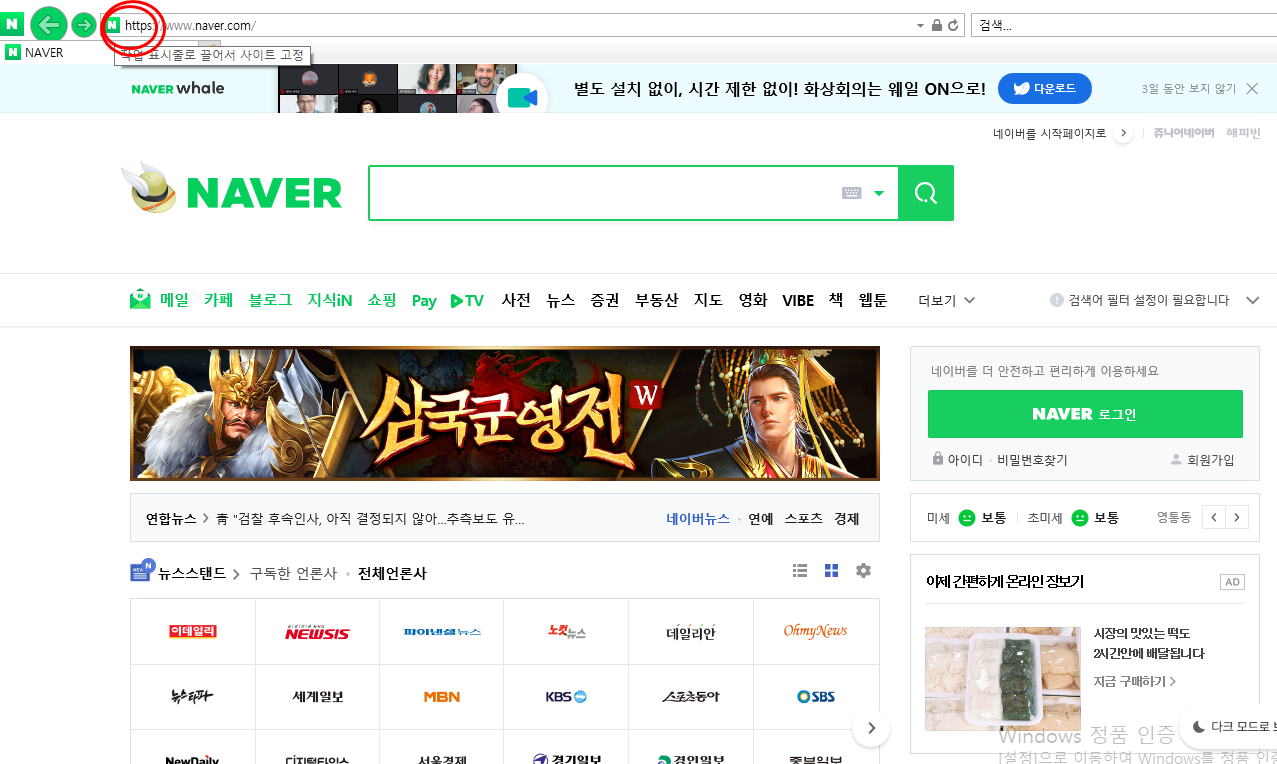The height and width of the screenshot is (764, 1277).
Task: Open 쥬니어네이버 link
Action: 1183,133
